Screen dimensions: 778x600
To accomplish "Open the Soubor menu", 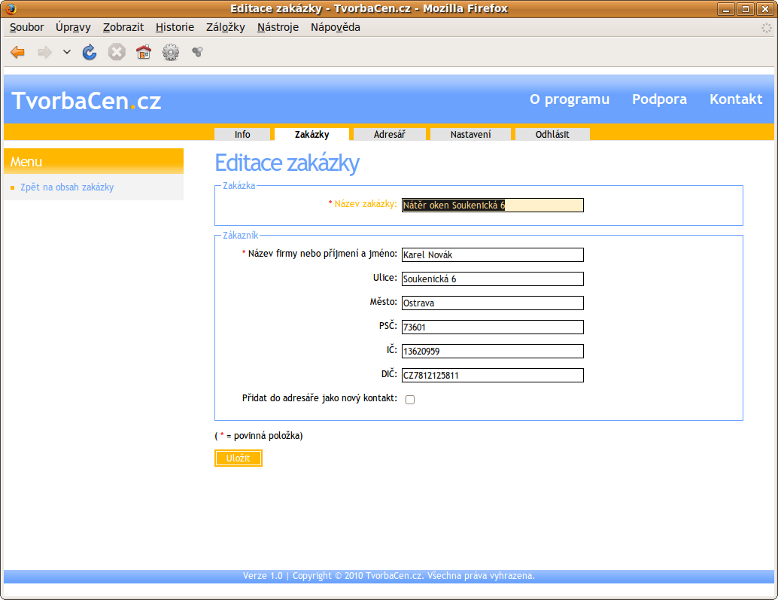I will pyautogui.click(x=27, y=27).
